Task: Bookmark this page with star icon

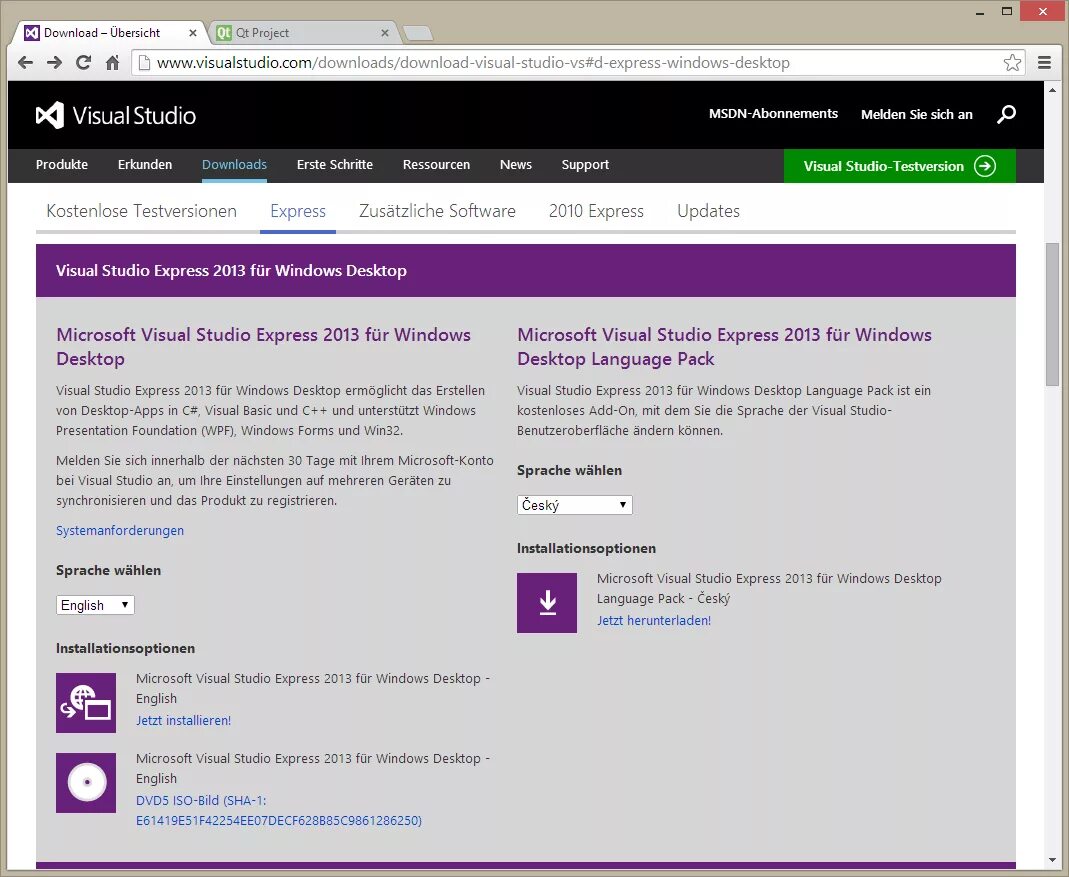Action: [1012, 63]
